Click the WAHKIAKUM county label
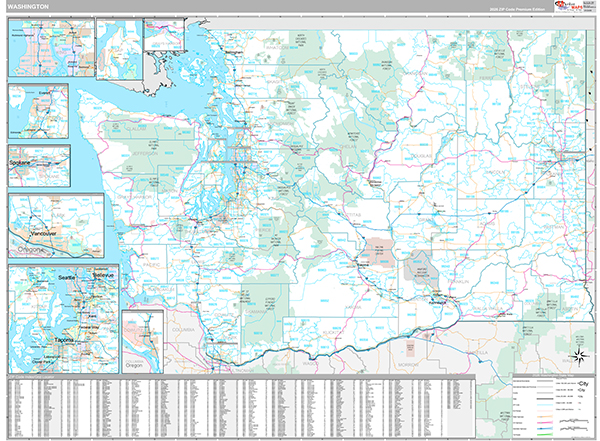This screenshot has height=441, width=600. point(161,290)
